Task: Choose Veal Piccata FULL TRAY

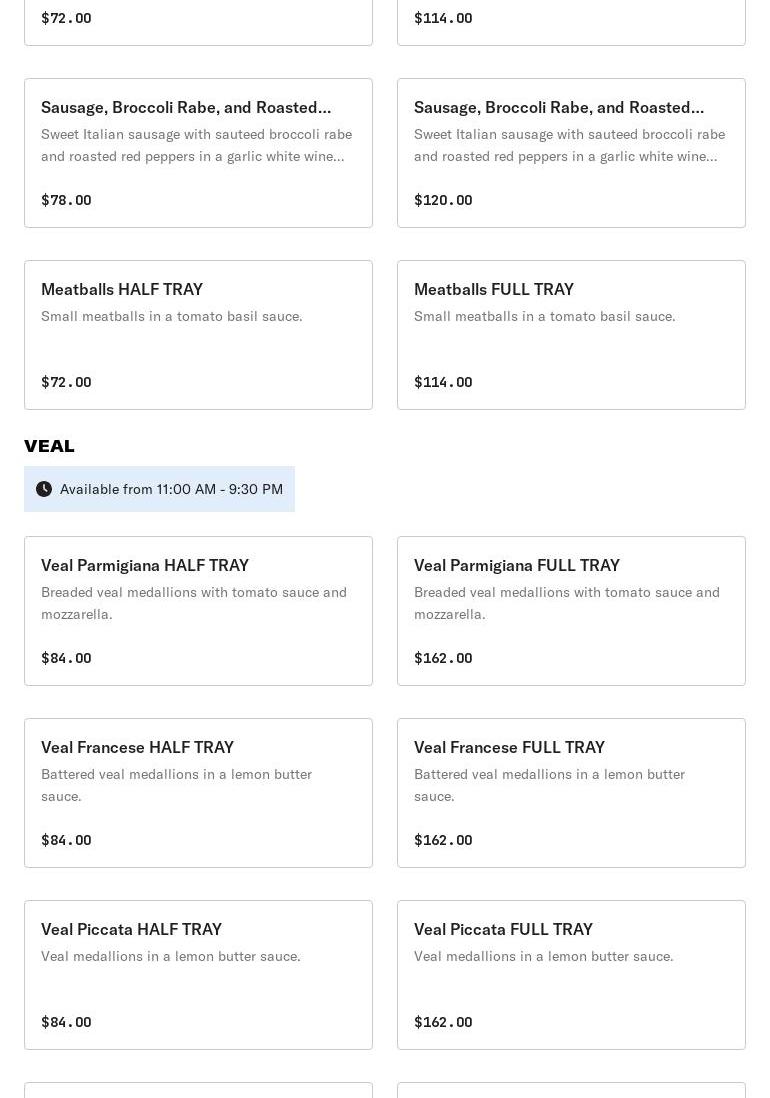Action: coord(571,974)
